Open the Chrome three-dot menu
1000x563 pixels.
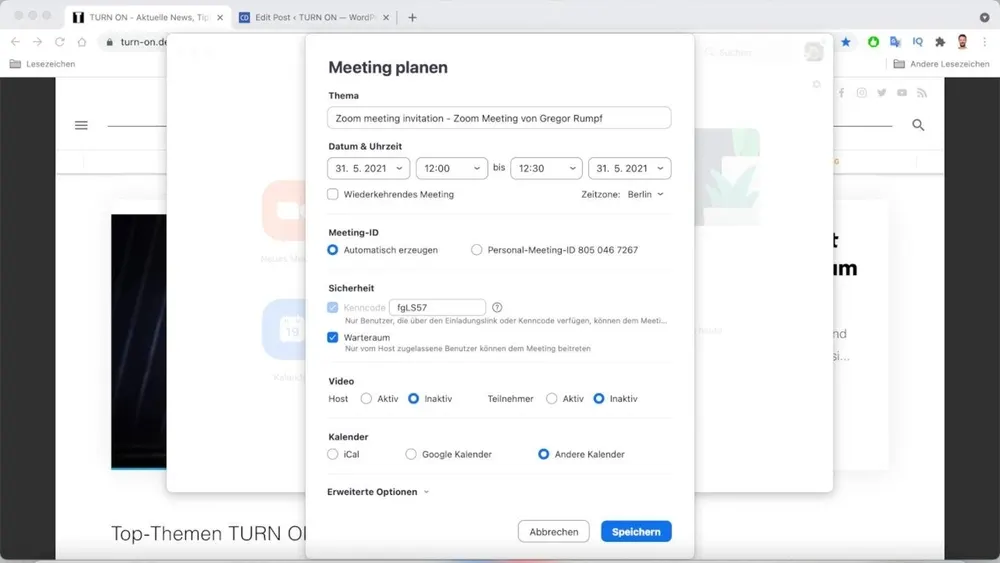point(985,42)
